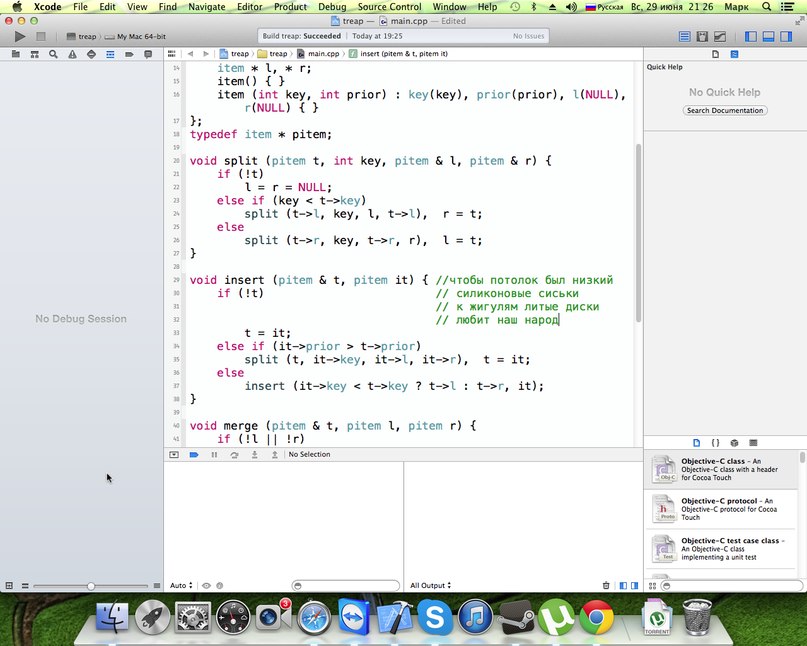
Task: Open Issue navigator warning icon
Action: point(72,54)
